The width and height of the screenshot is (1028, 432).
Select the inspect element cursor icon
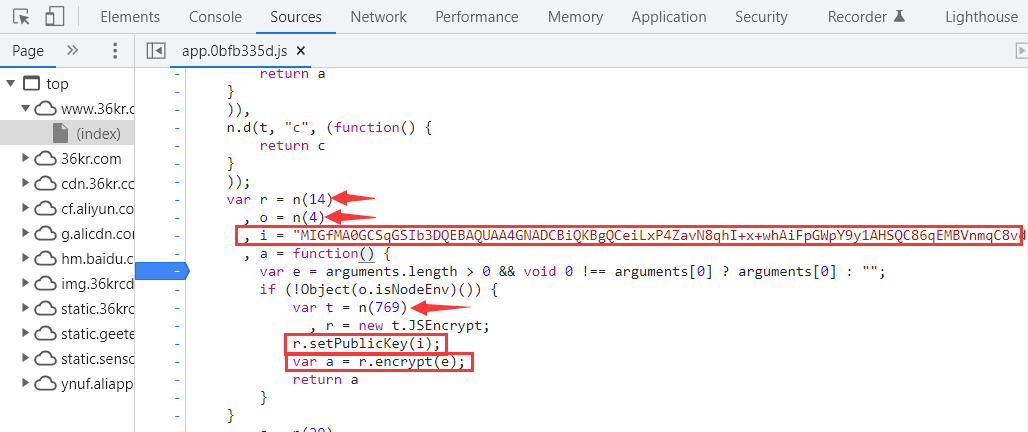coord(22,17)
